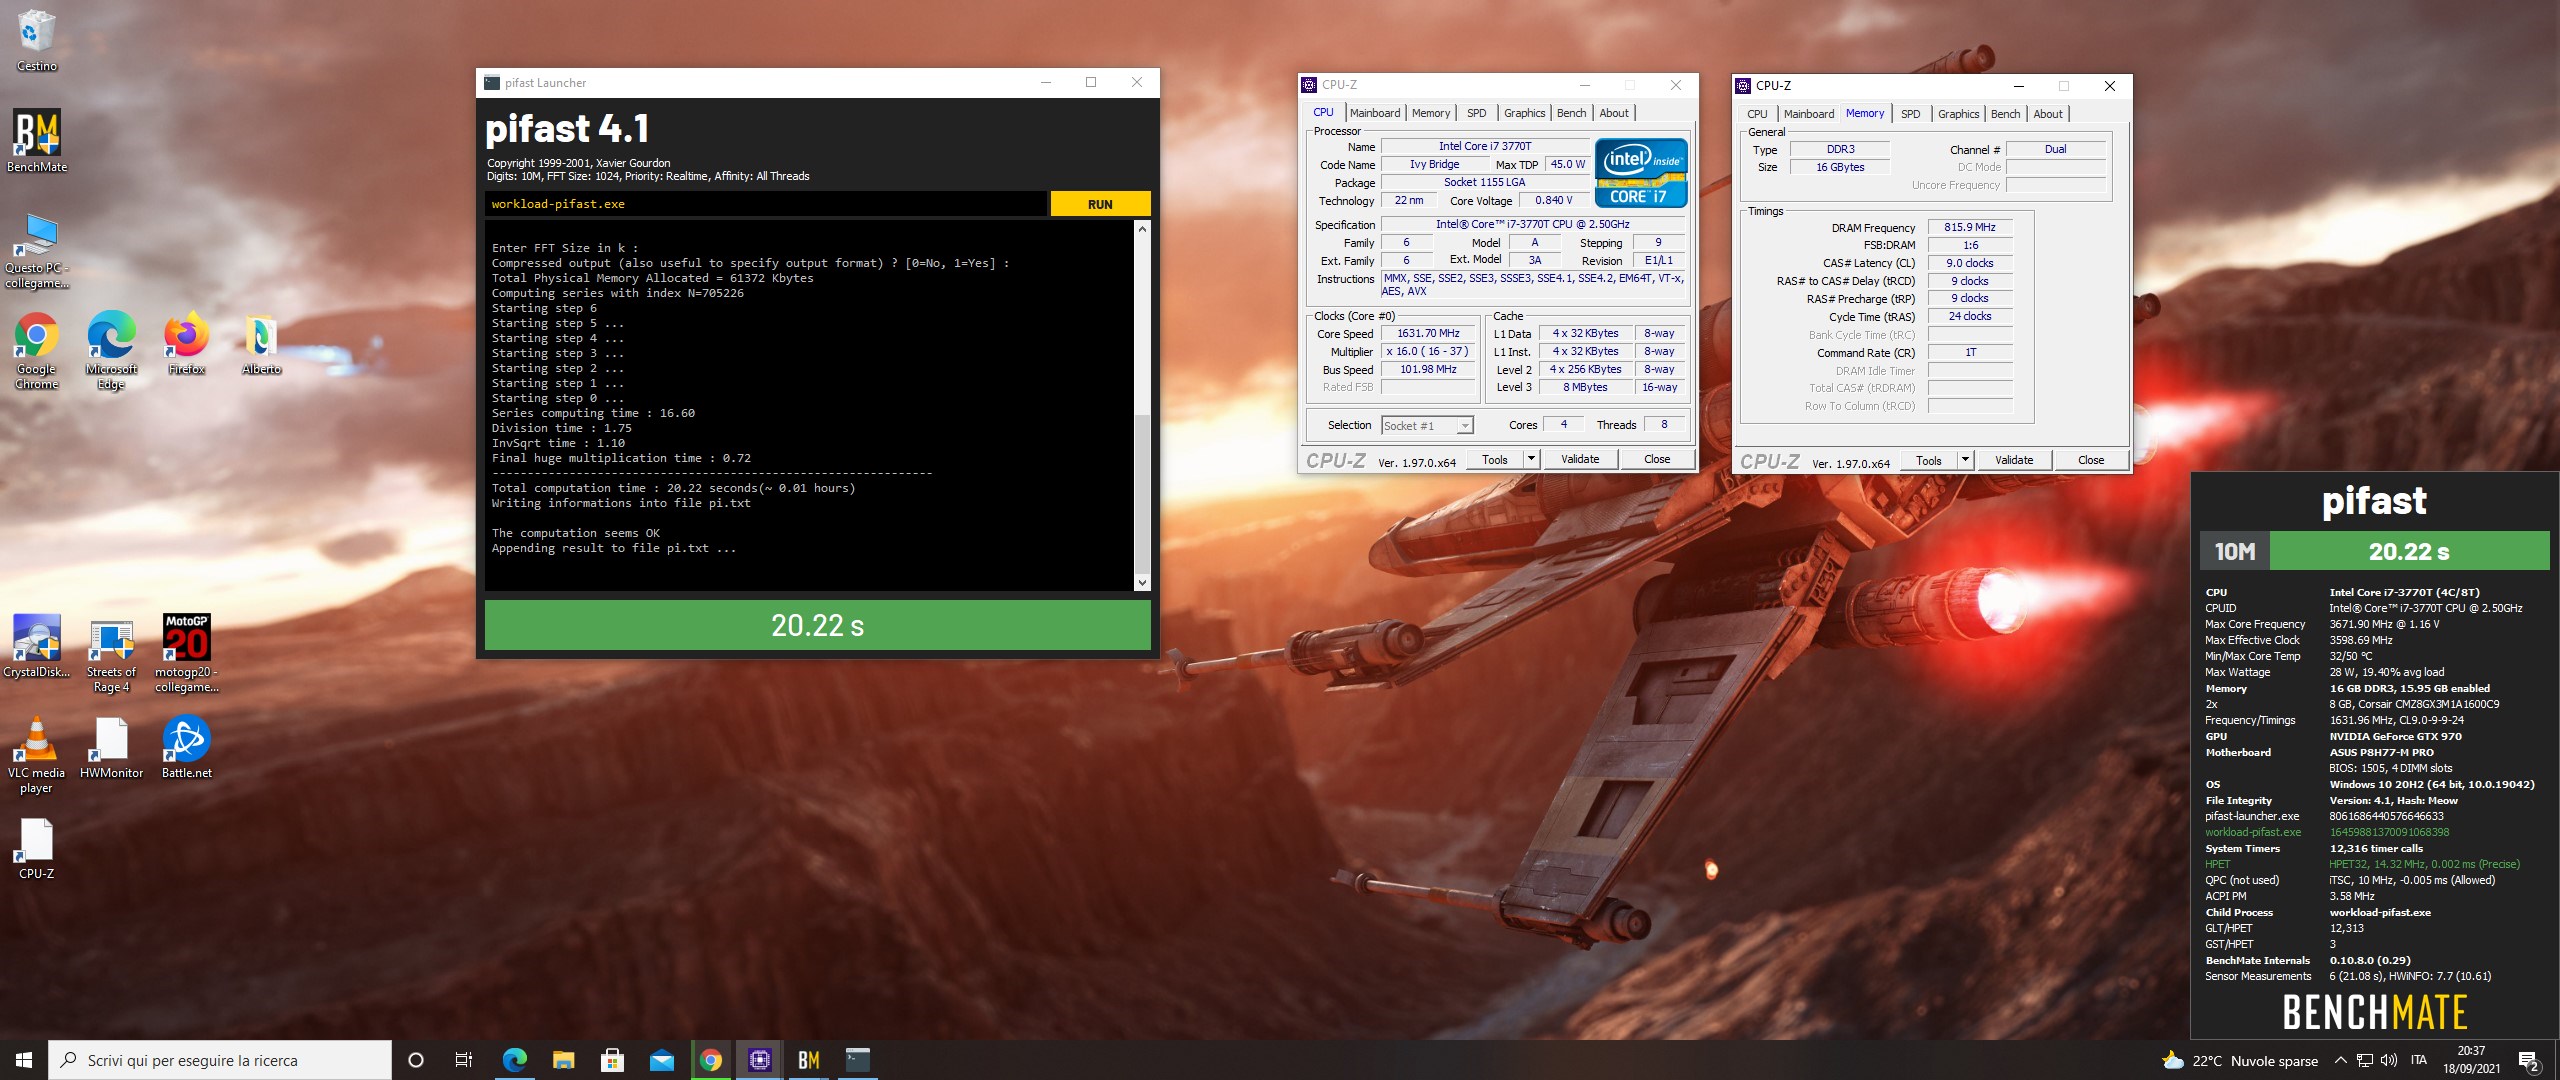The image size is (2560, 1080).
Task: Select the Questo PC desktop shortcut
Action: pos(37,250)
